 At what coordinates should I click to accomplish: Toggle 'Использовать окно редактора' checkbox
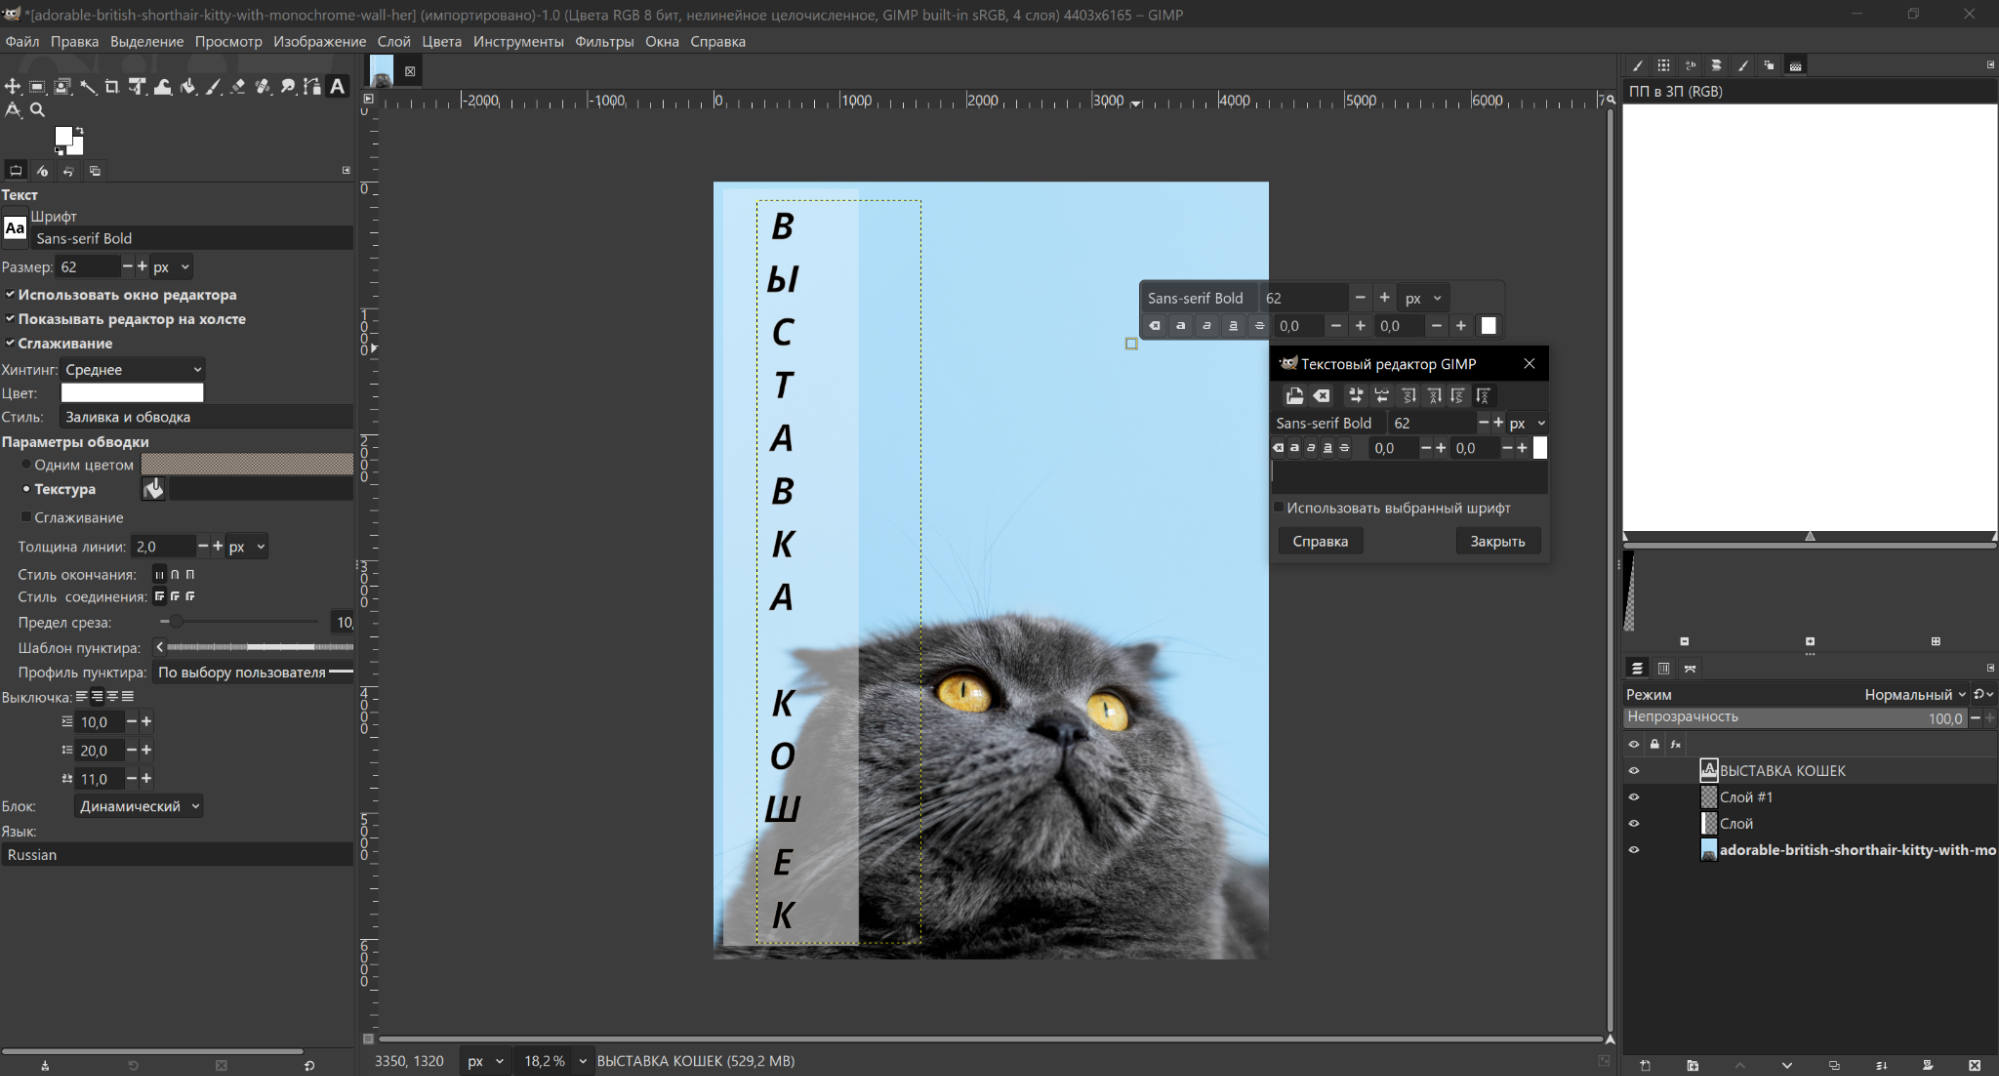[10, 295]
